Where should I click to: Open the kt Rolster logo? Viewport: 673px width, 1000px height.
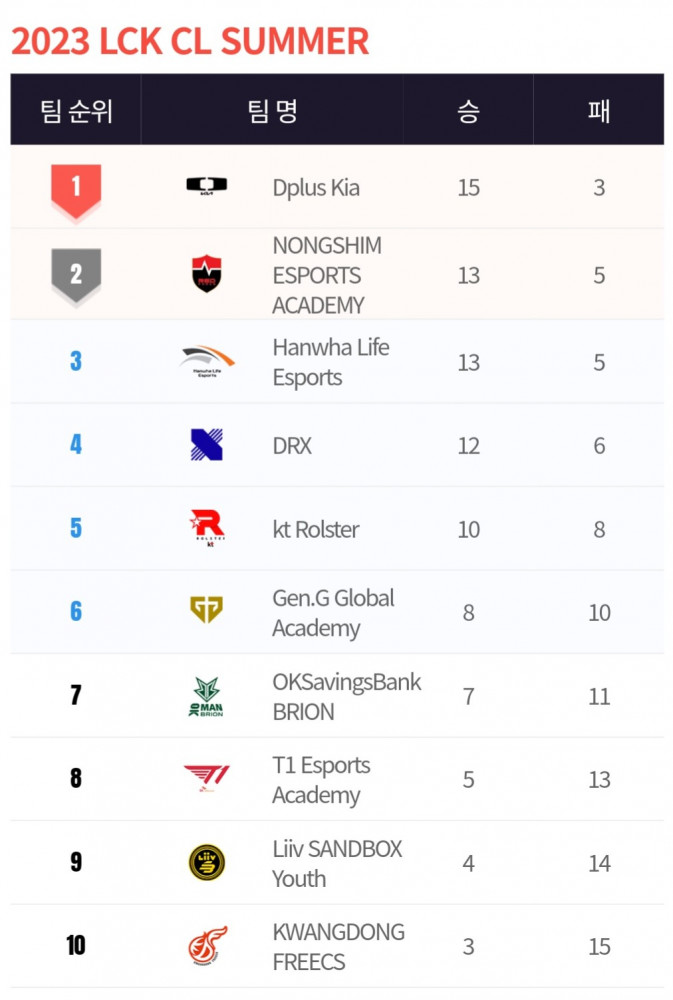(207, 528)
